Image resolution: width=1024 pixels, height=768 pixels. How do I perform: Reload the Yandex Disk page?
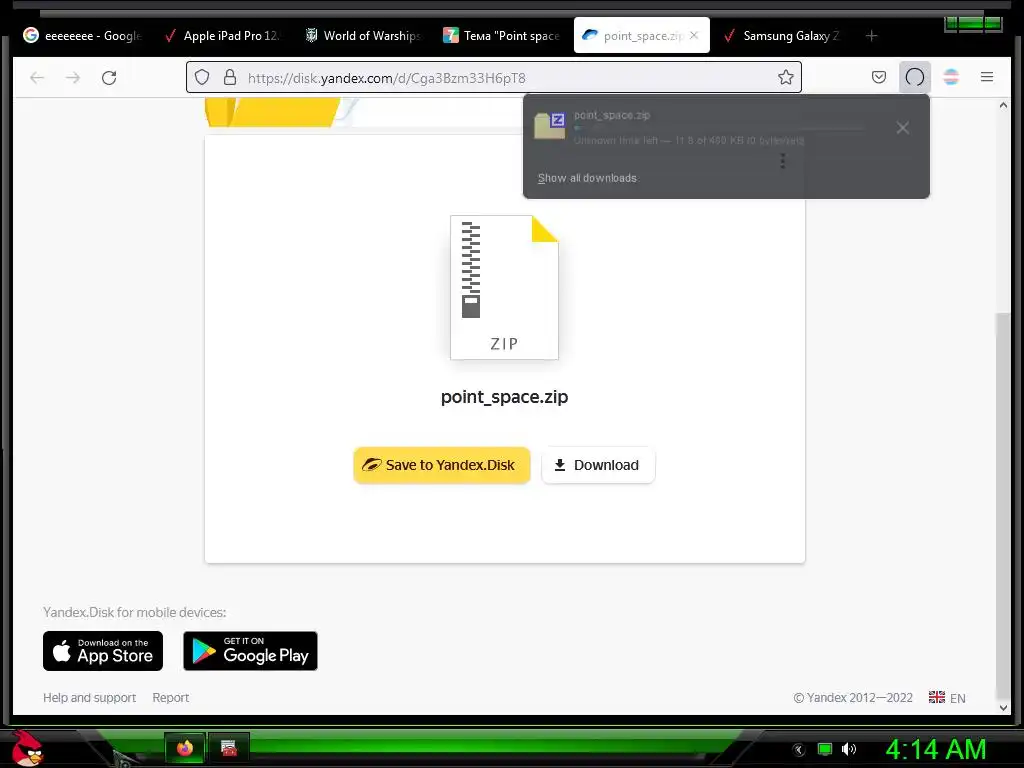tap(109, 78)
